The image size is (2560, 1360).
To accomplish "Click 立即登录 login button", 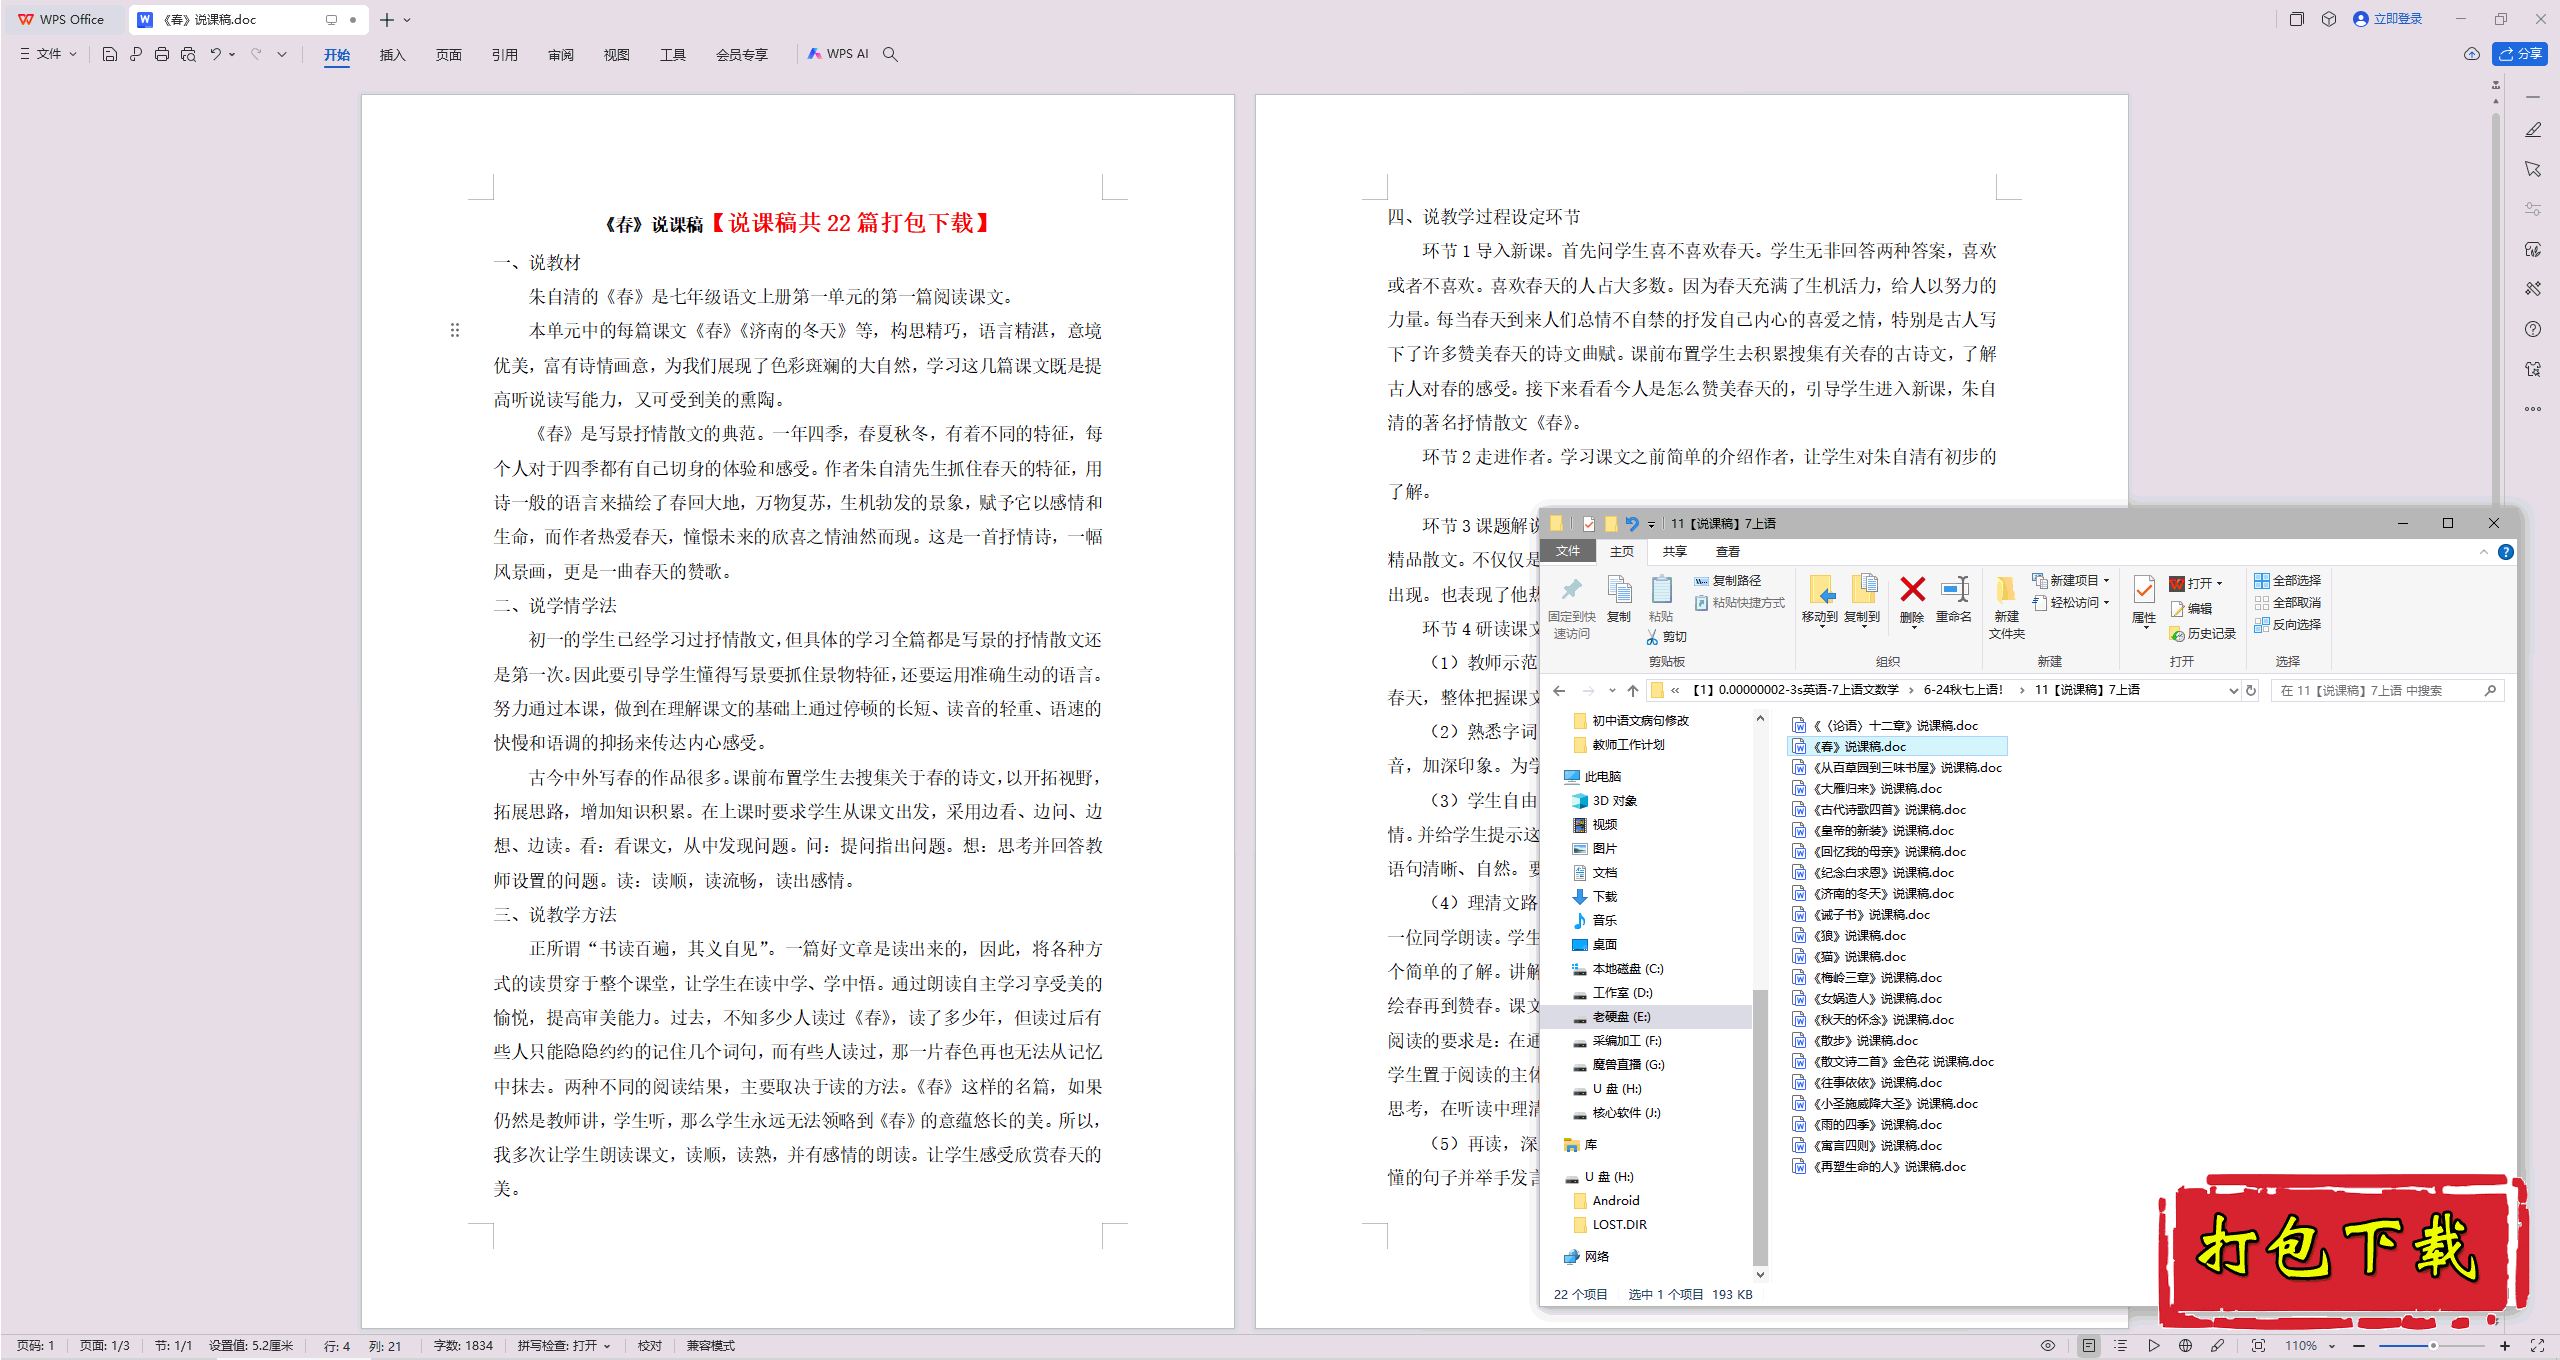I will pos(2388,19).
